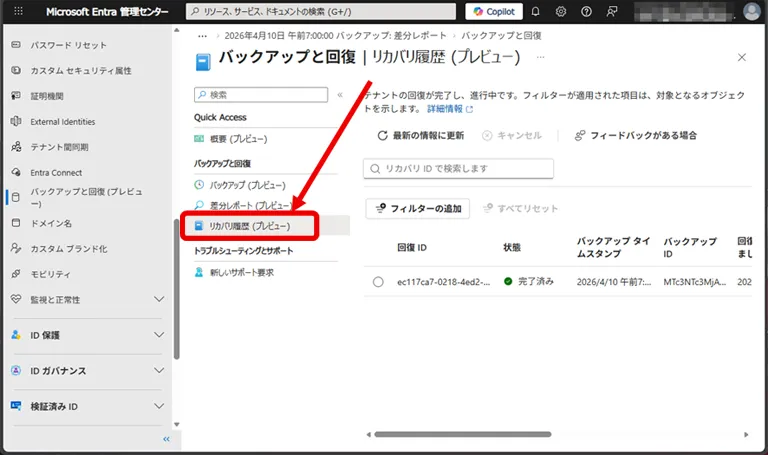Click the モビリティ sidebar icon
768x455 pixels.
click(16, 274)
